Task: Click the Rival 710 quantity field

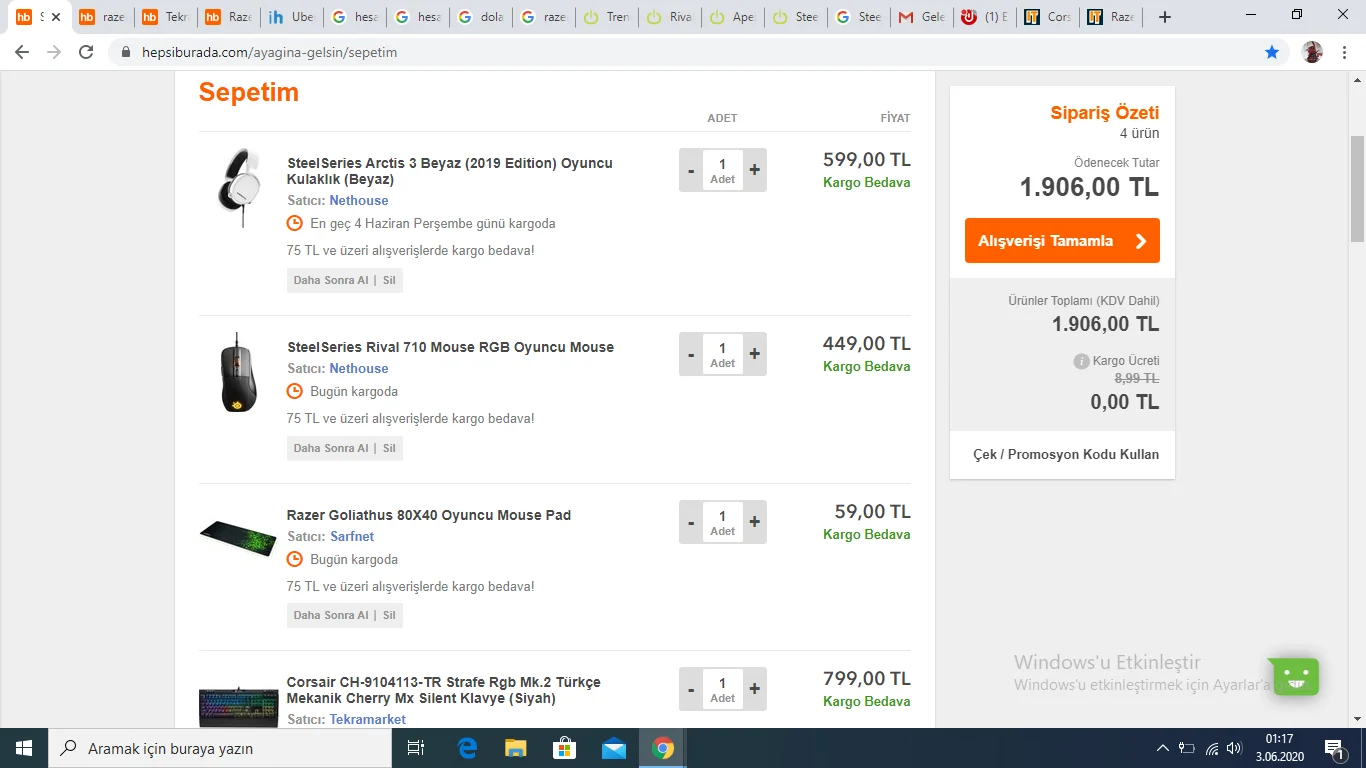Action: point(723,354)
